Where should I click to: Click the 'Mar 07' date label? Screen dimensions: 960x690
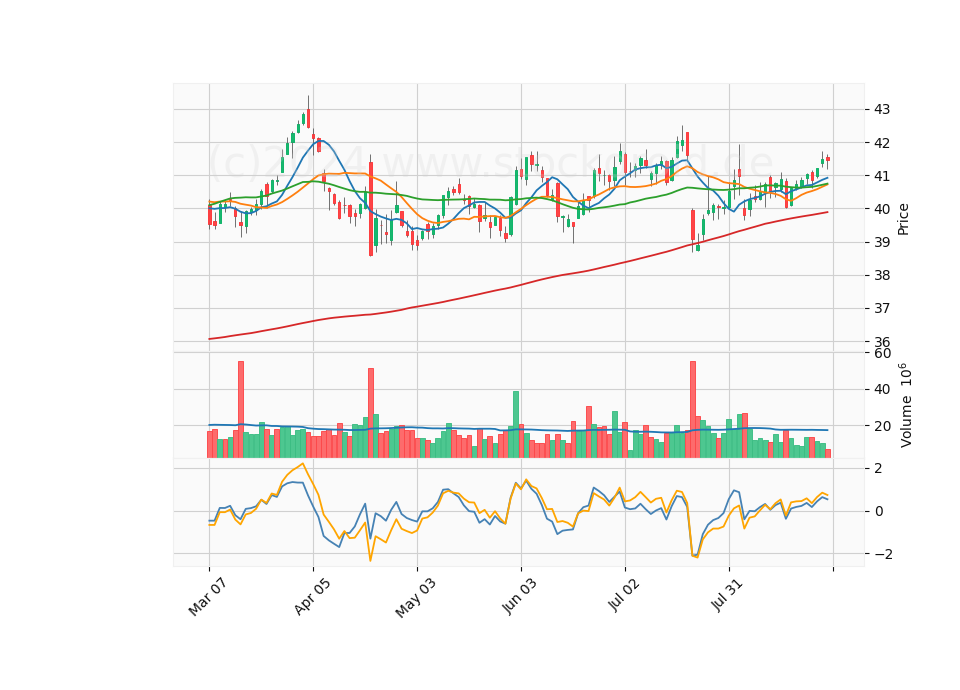(x=207, y=597)
